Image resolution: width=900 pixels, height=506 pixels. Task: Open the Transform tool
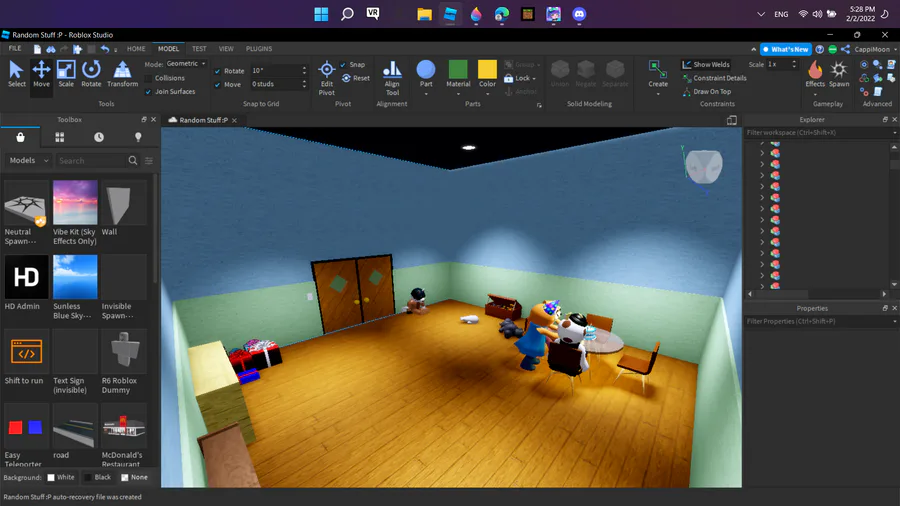click(x=122, y=73)
